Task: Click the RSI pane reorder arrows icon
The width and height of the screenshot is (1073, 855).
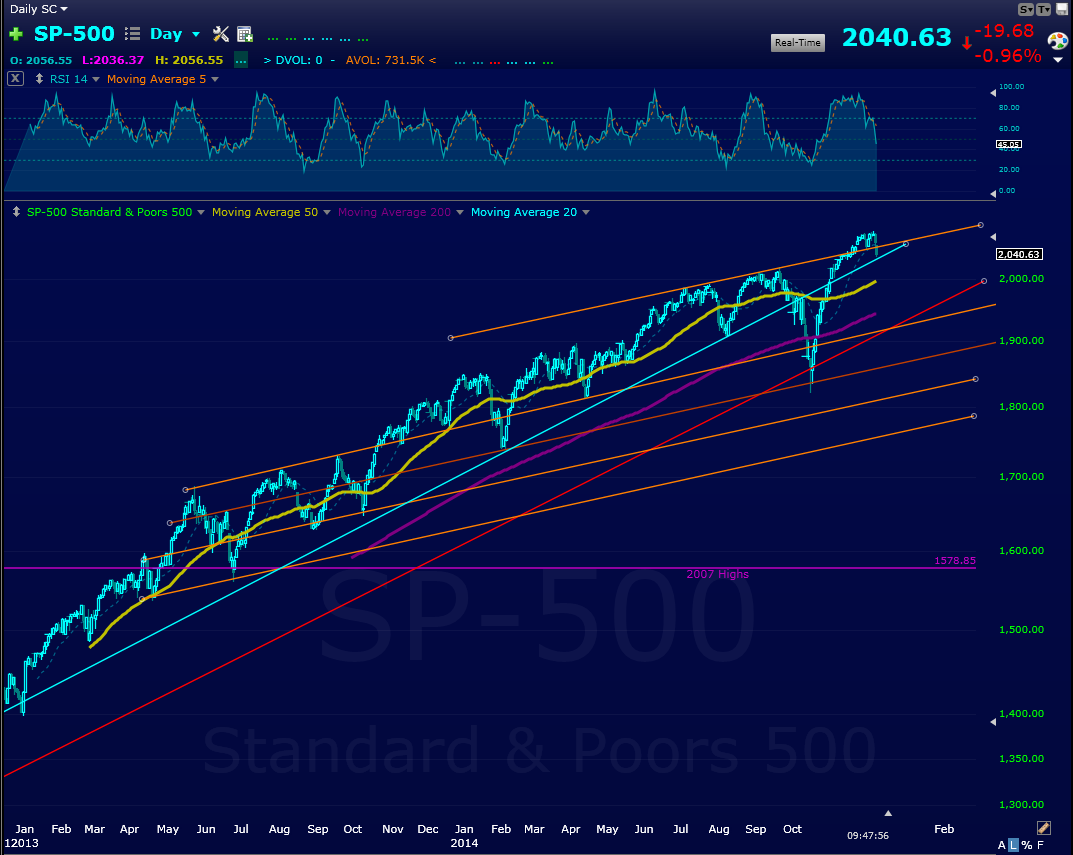Action: tap(39, 79)
